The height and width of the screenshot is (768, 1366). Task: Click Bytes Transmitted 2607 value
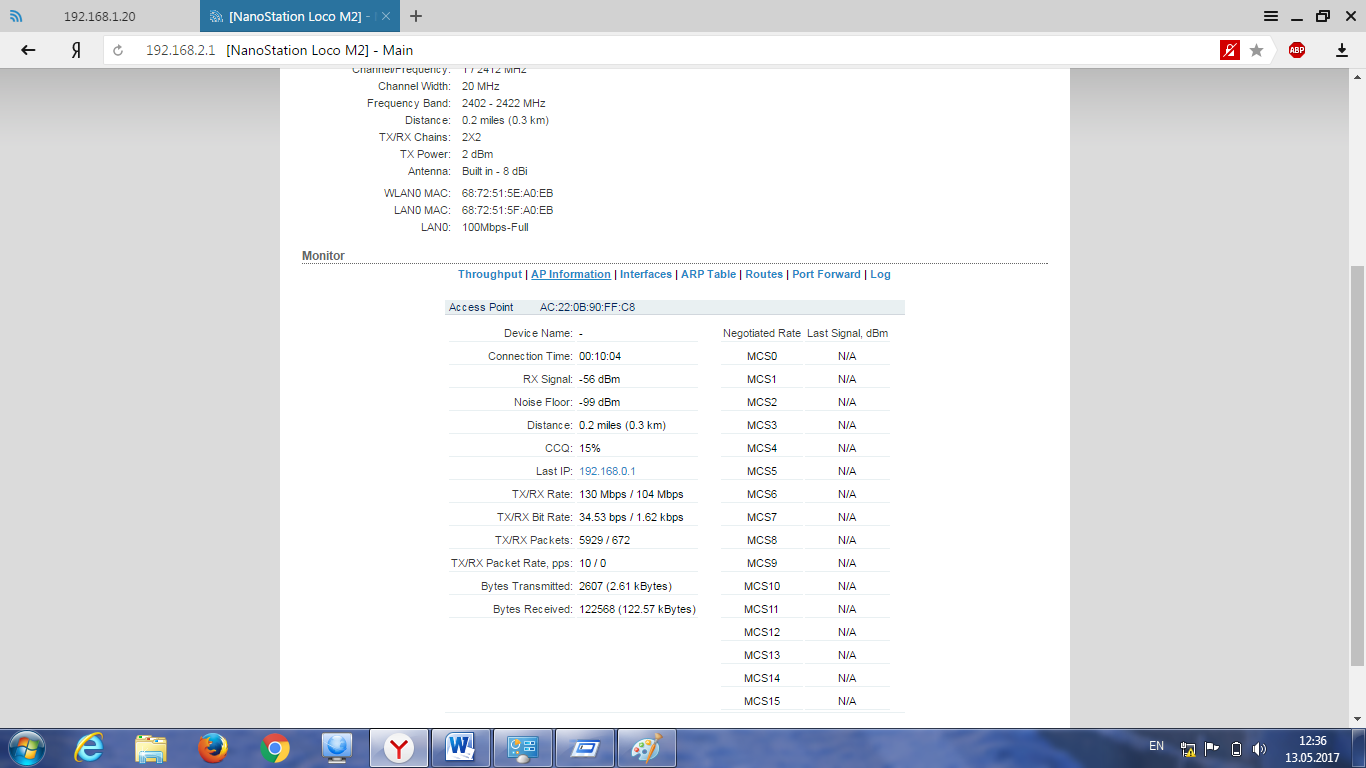pos(625,586)
